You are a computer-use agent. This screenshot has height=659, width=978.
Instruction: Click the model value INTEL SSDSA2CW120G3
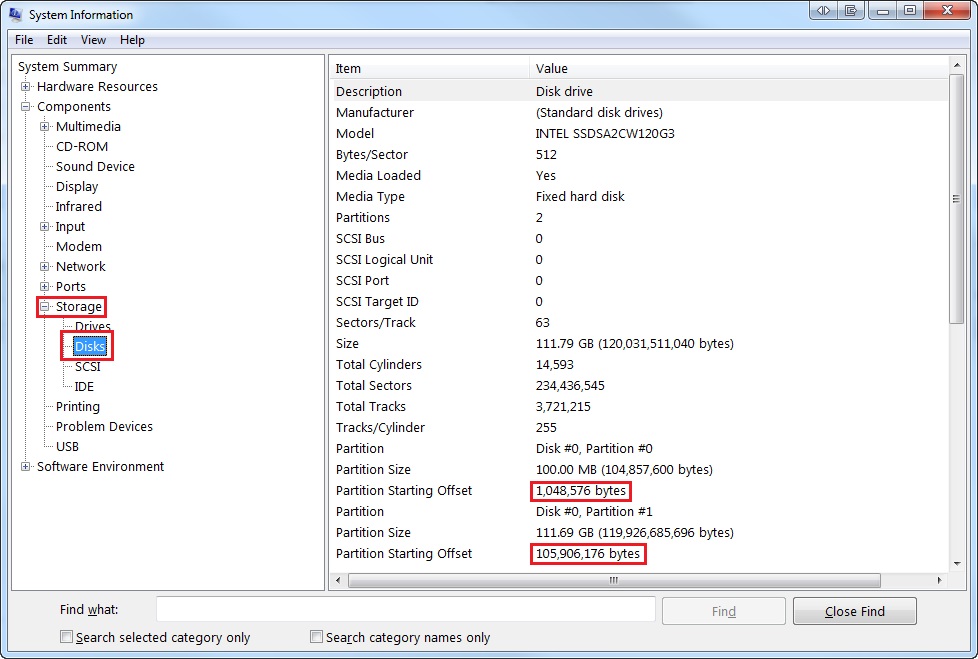tap(605, 133)
